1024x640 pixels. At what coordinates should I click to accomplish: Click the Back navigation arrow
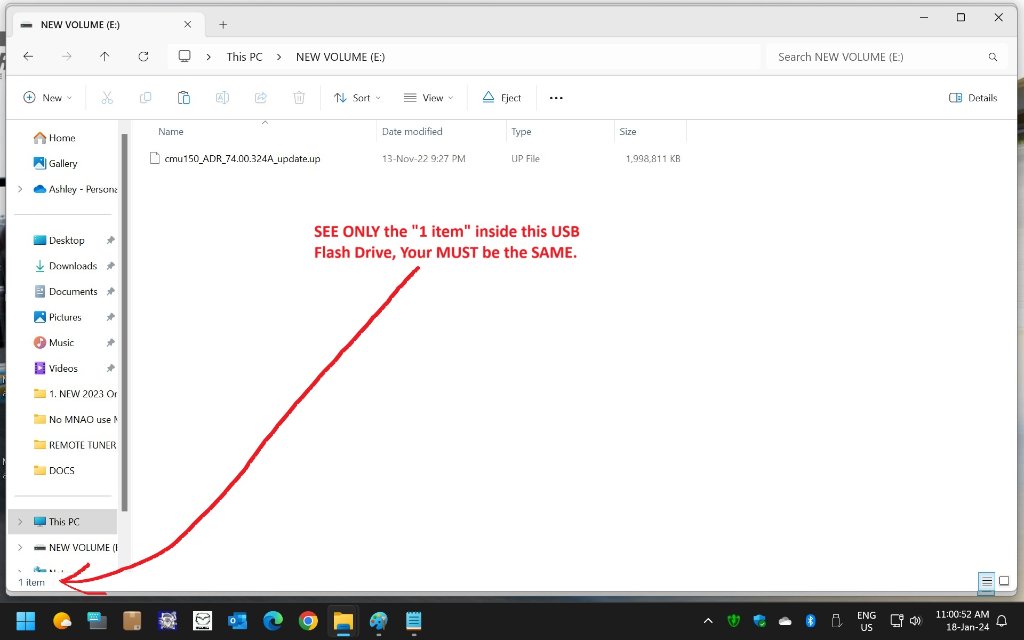pos(28,57)
